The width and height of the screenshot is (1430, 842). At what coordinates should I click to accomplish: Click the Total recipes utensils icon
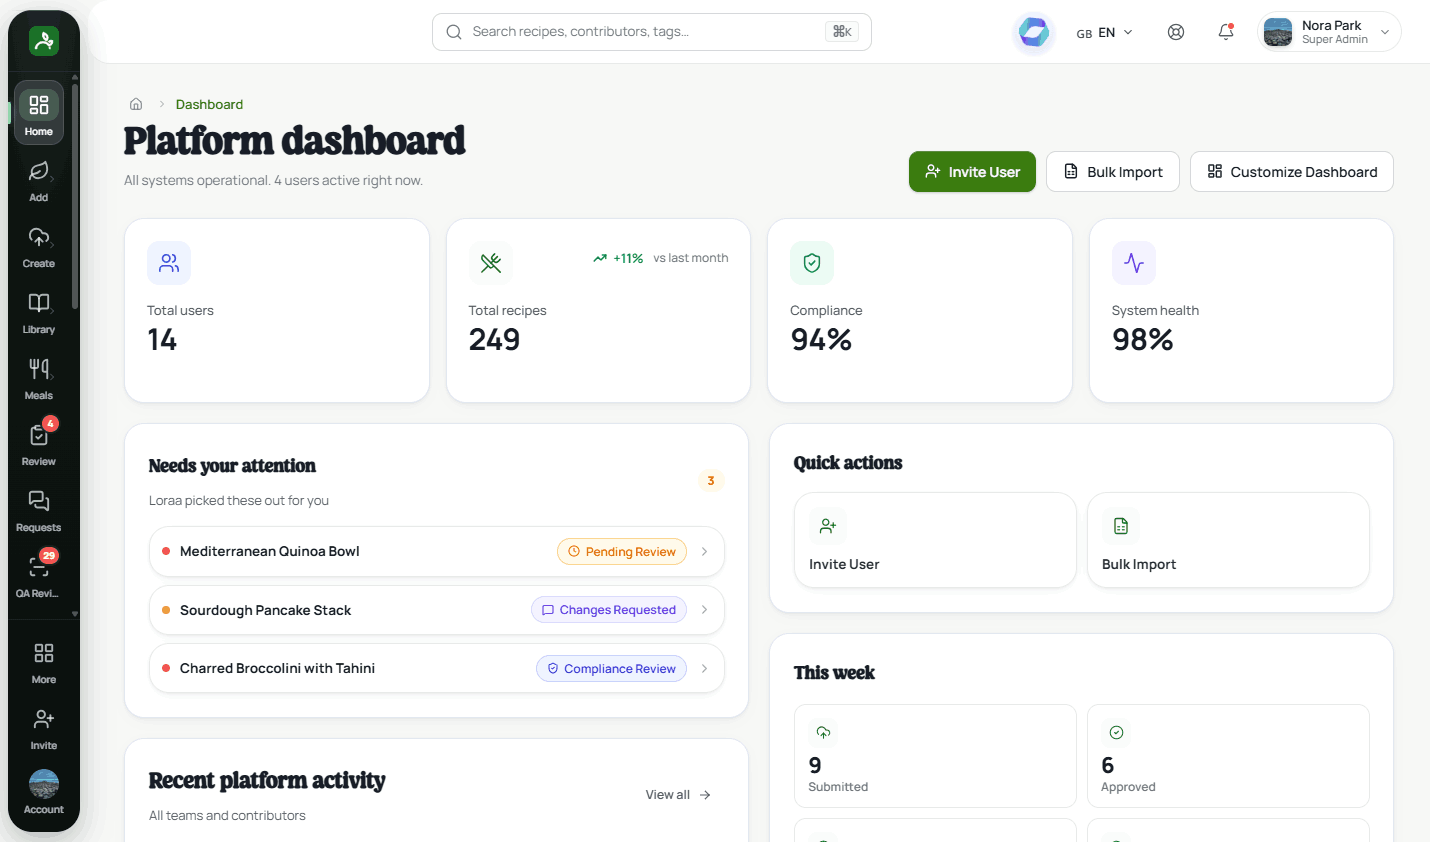point(491,263)
